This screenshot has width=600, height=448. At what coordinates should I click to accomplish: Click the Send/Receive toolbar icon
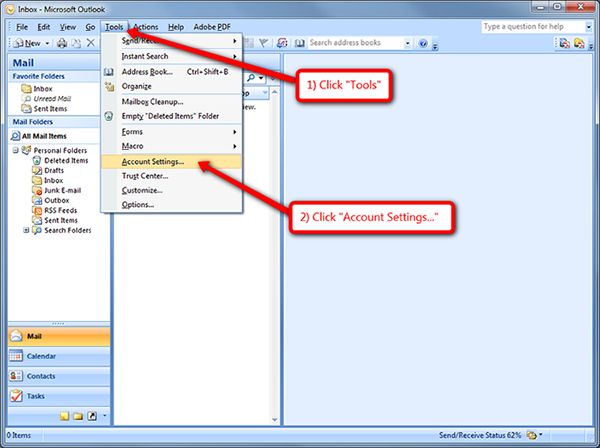(282, 43)
